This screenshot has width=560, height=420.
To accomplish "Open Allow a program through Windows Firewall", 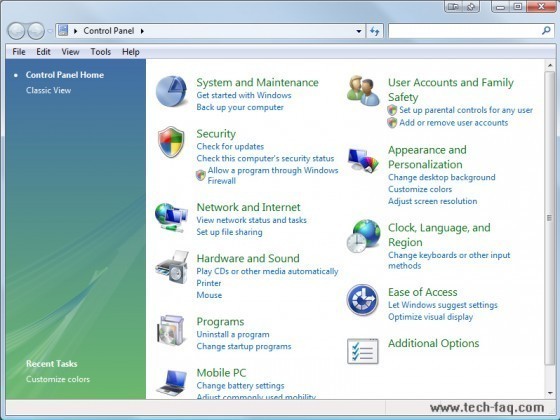I will (x=273, y=175).
